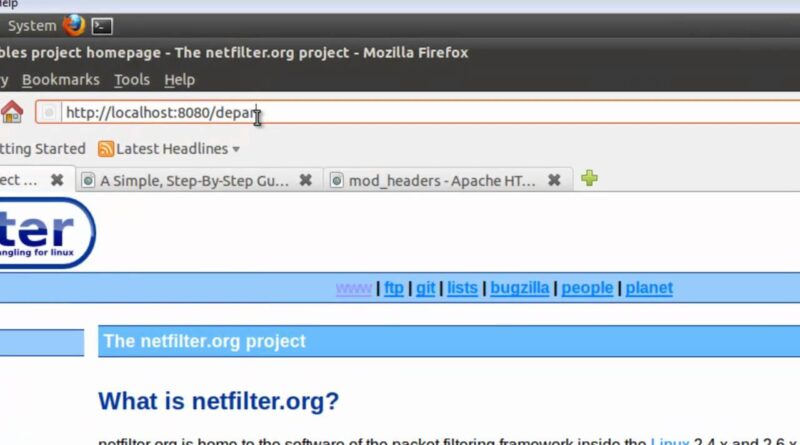
Task: Close the netfilter project tab
Action: [x=57, y=180]
